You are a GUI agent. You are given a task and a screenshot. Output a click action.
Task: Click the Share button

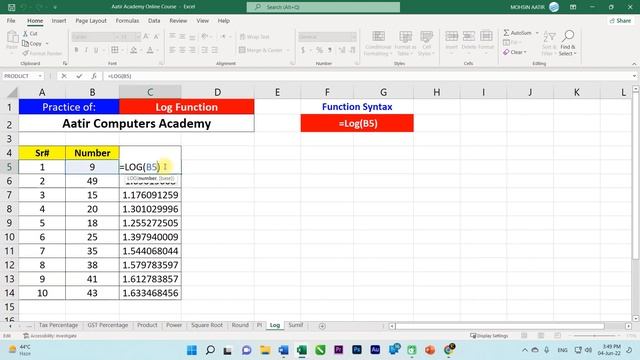(620, 20)
